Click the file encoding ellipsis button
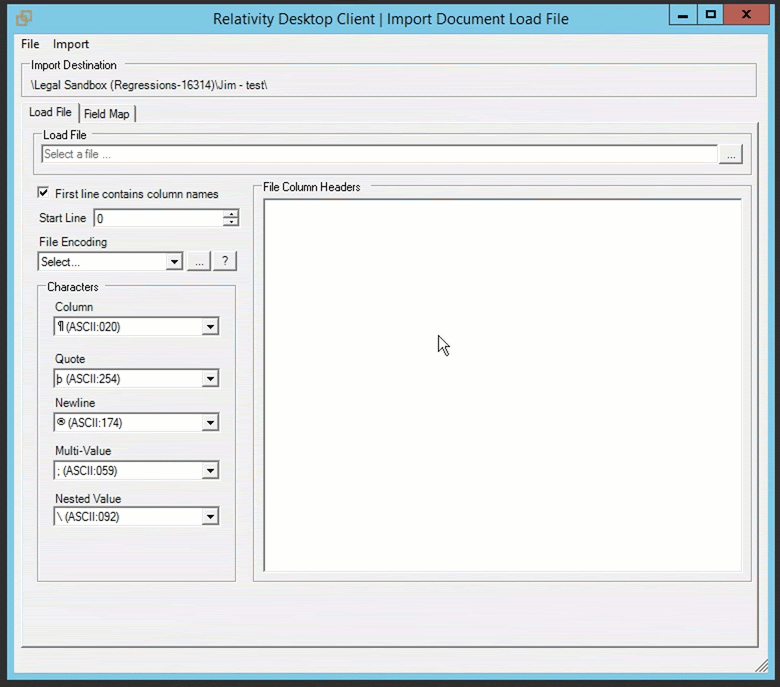 tap(199, 261)
